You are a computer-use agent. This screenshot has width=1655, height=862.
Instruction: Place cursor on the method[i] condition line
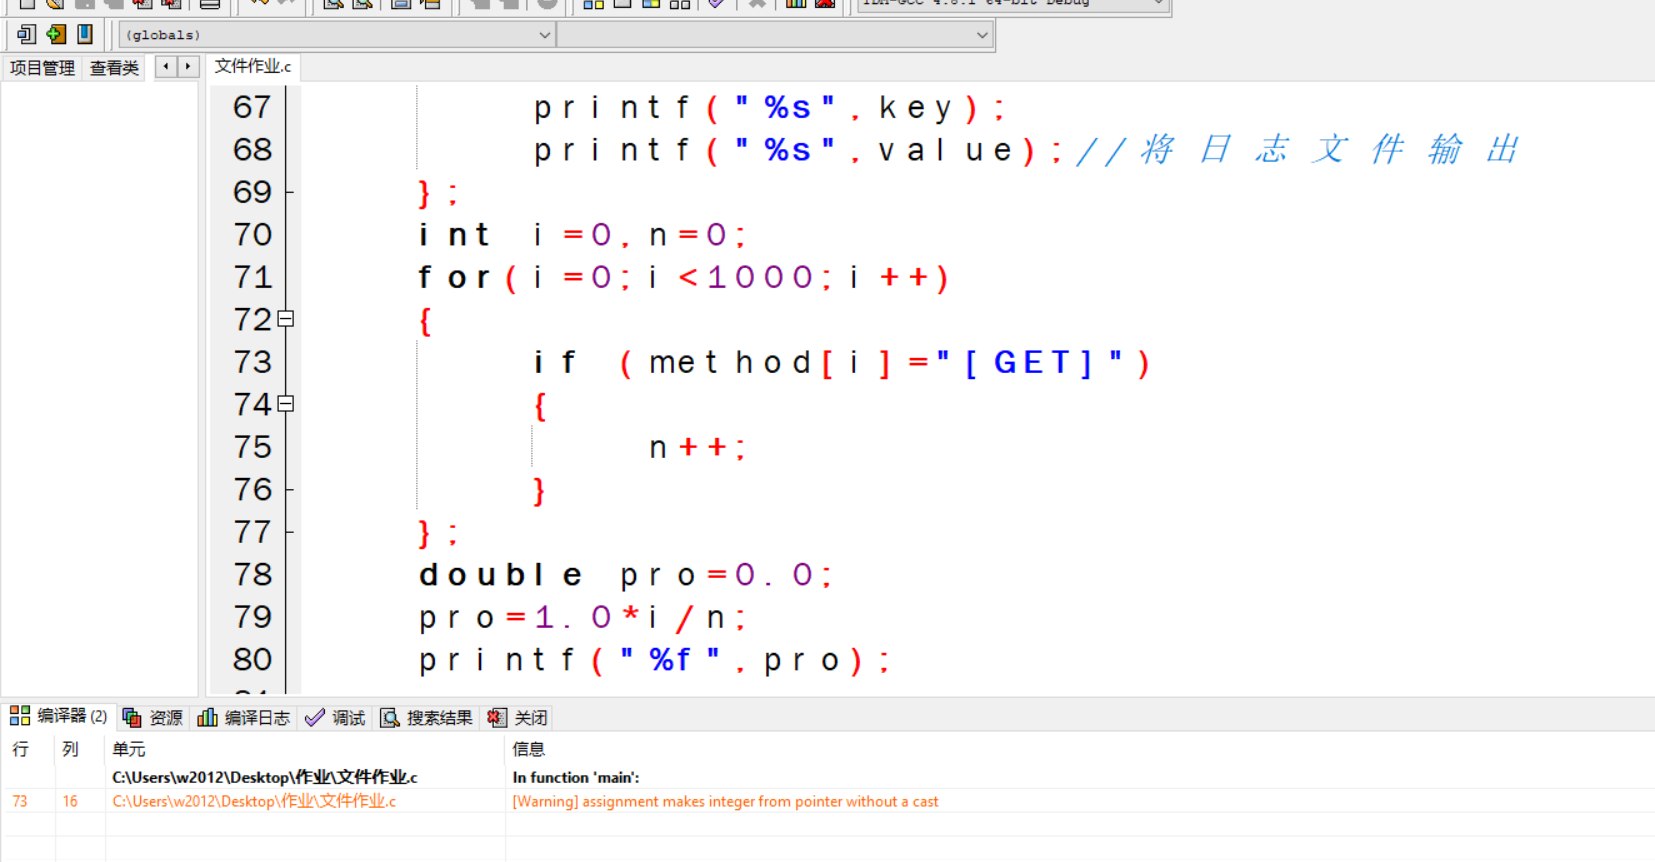point(843,362)
